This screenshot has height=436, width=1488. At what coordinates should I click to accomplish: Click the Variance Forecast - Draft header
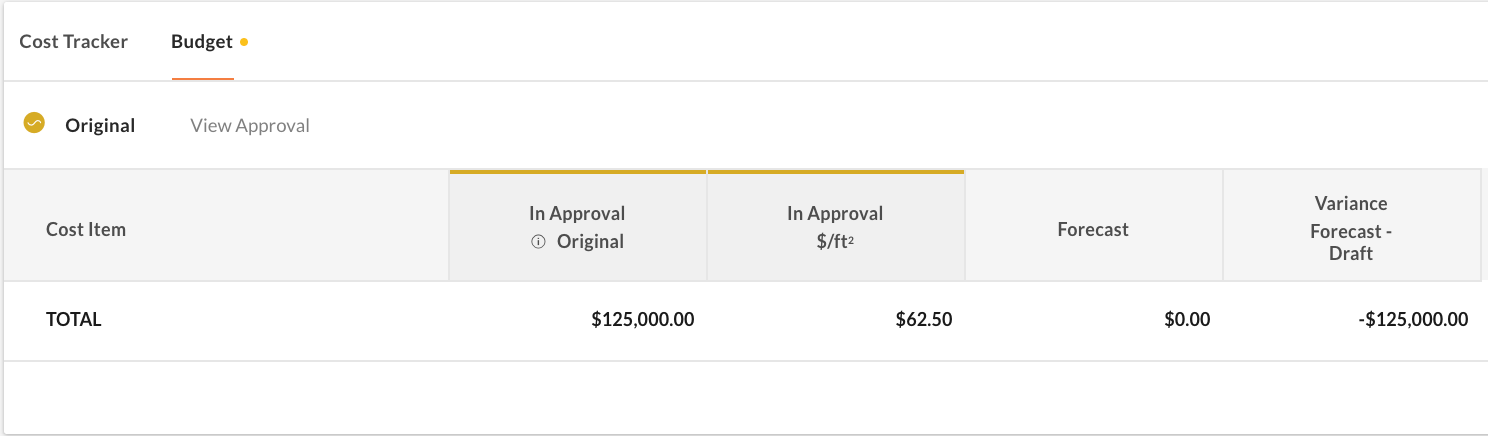click(x=1350, y=228)
